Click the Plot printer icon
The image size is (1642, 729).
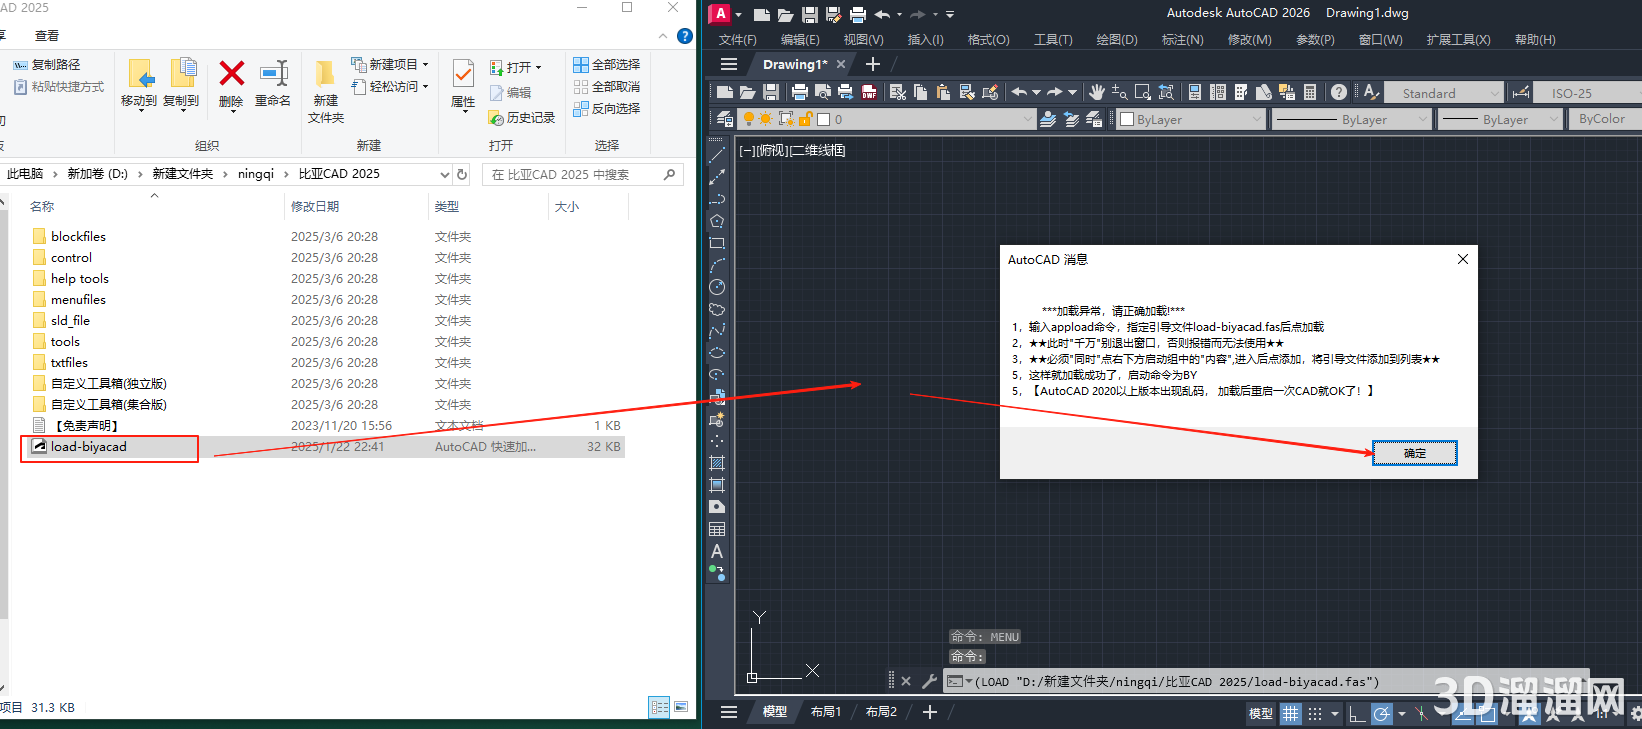click(x=799, y=92)
